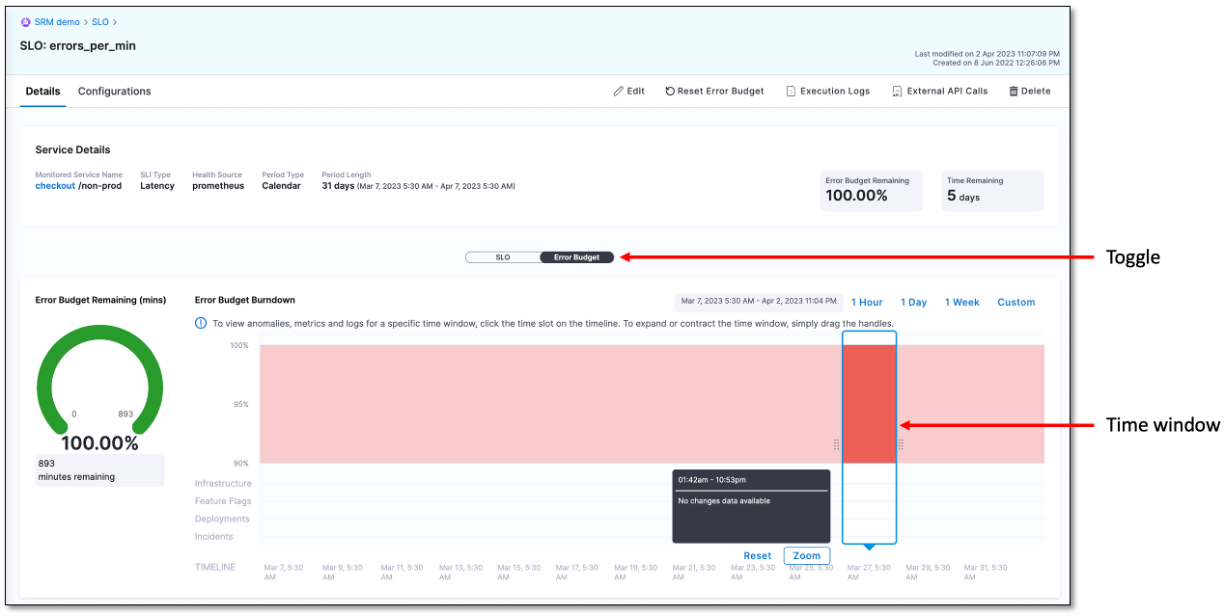Click the info icon above the burndown chart

tap(202, 323)
